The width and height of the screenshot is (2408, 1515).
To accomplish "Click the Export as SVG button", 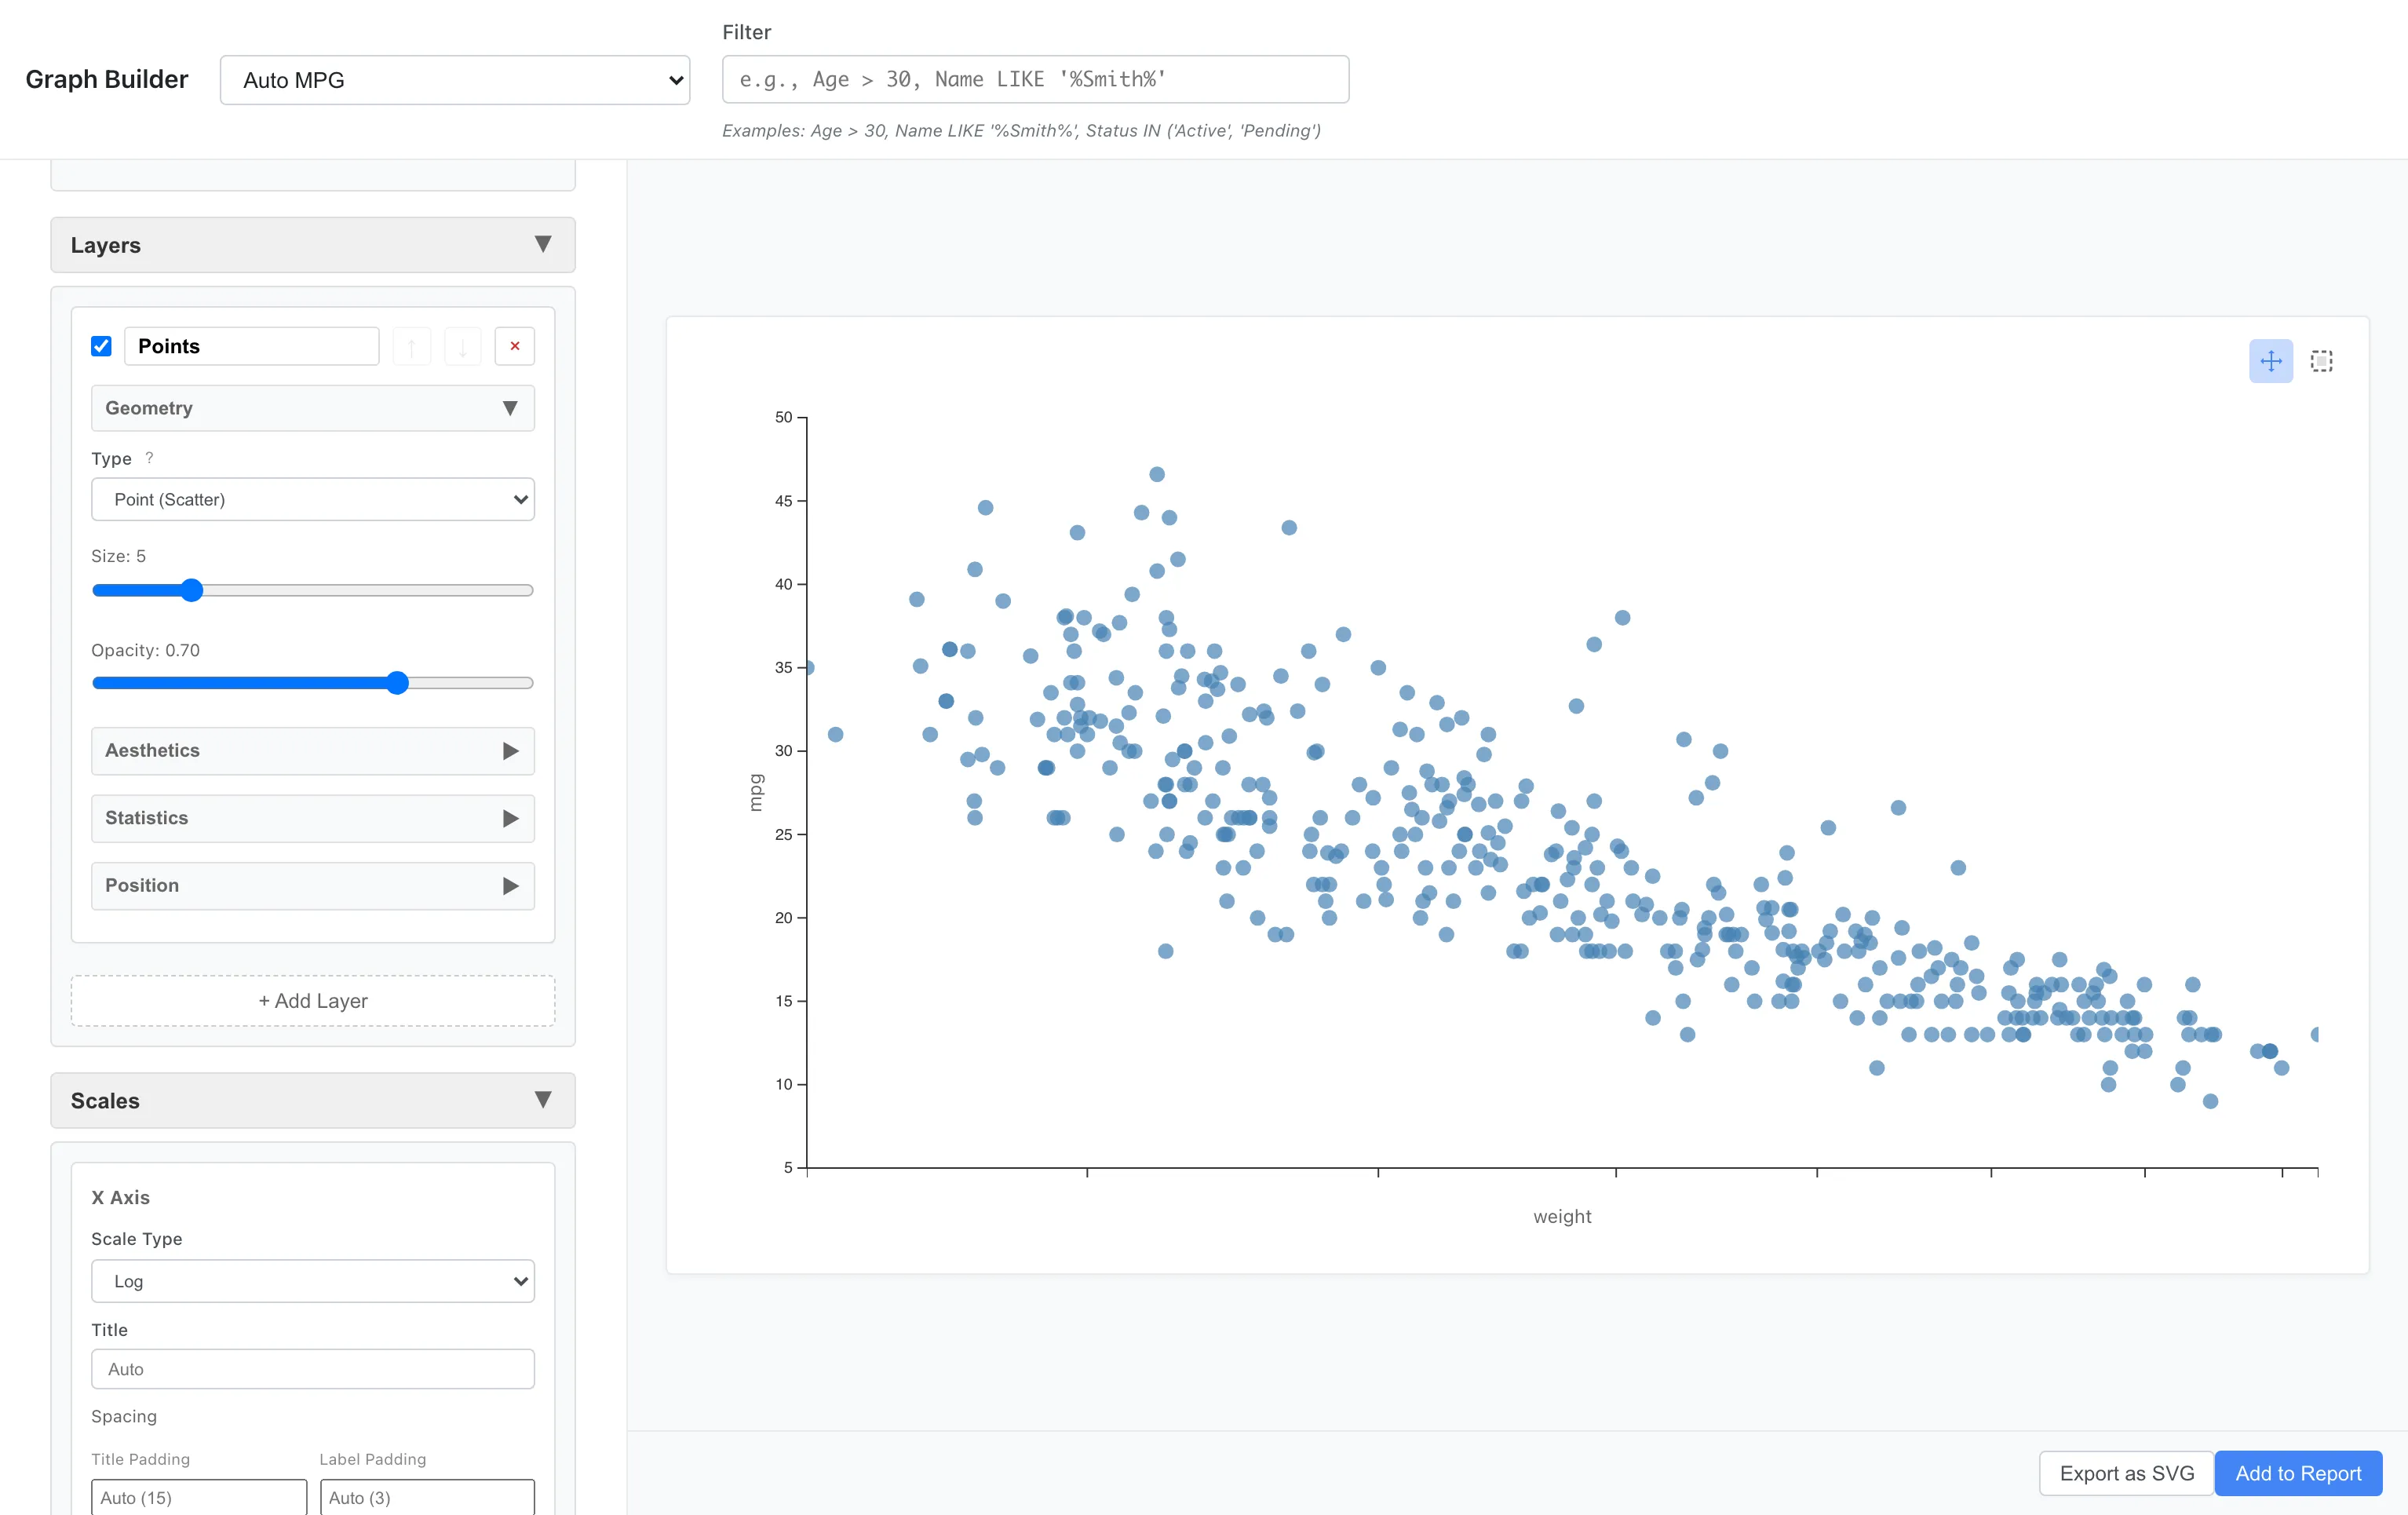I will pyautogui.click(x=2125, y=1473).
